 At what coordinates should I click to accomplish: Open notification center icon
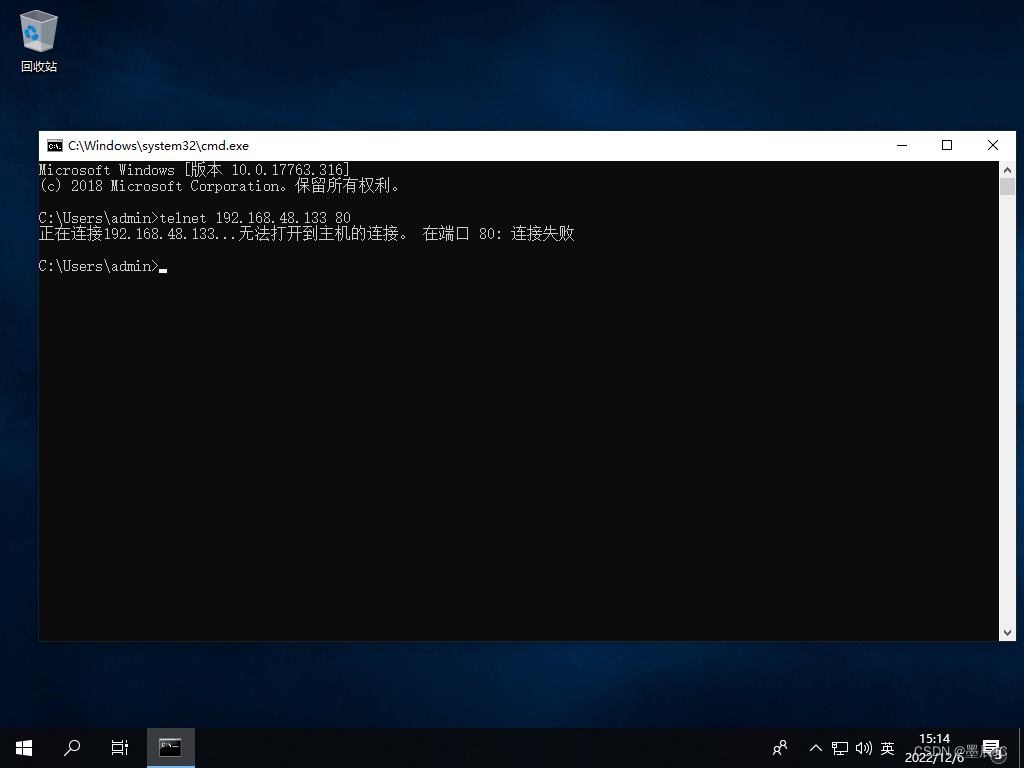click(x=991, y=748)
